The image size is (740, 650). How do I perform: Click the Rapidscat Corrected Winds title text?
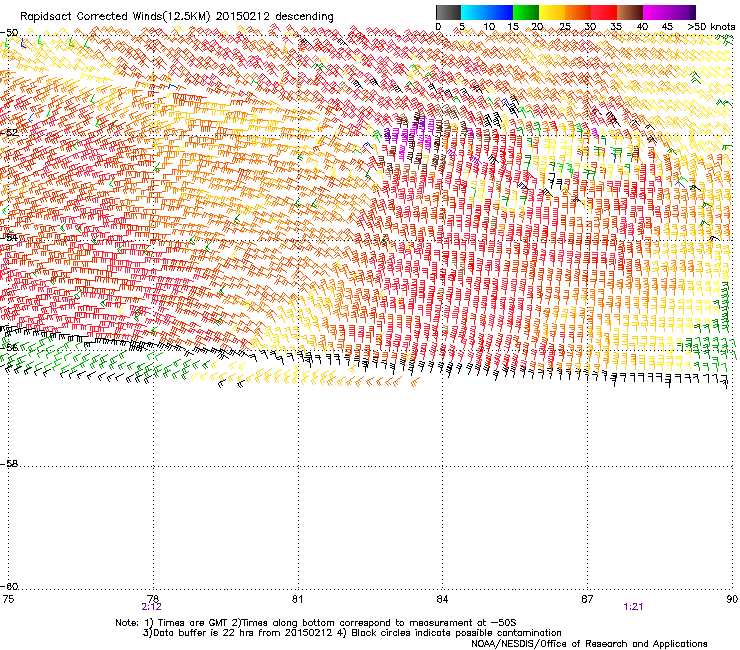point(177,16)
